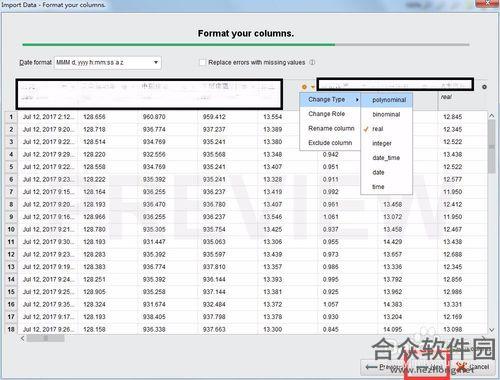
Task: Click the info icon beside Replace errors
Action: 312,62
